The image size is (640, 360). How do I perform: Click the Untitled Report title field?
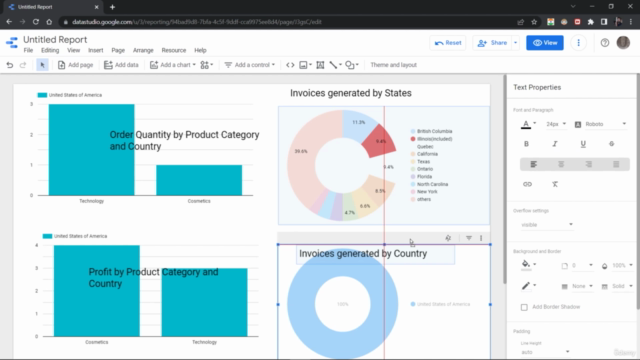coord(55,40)
